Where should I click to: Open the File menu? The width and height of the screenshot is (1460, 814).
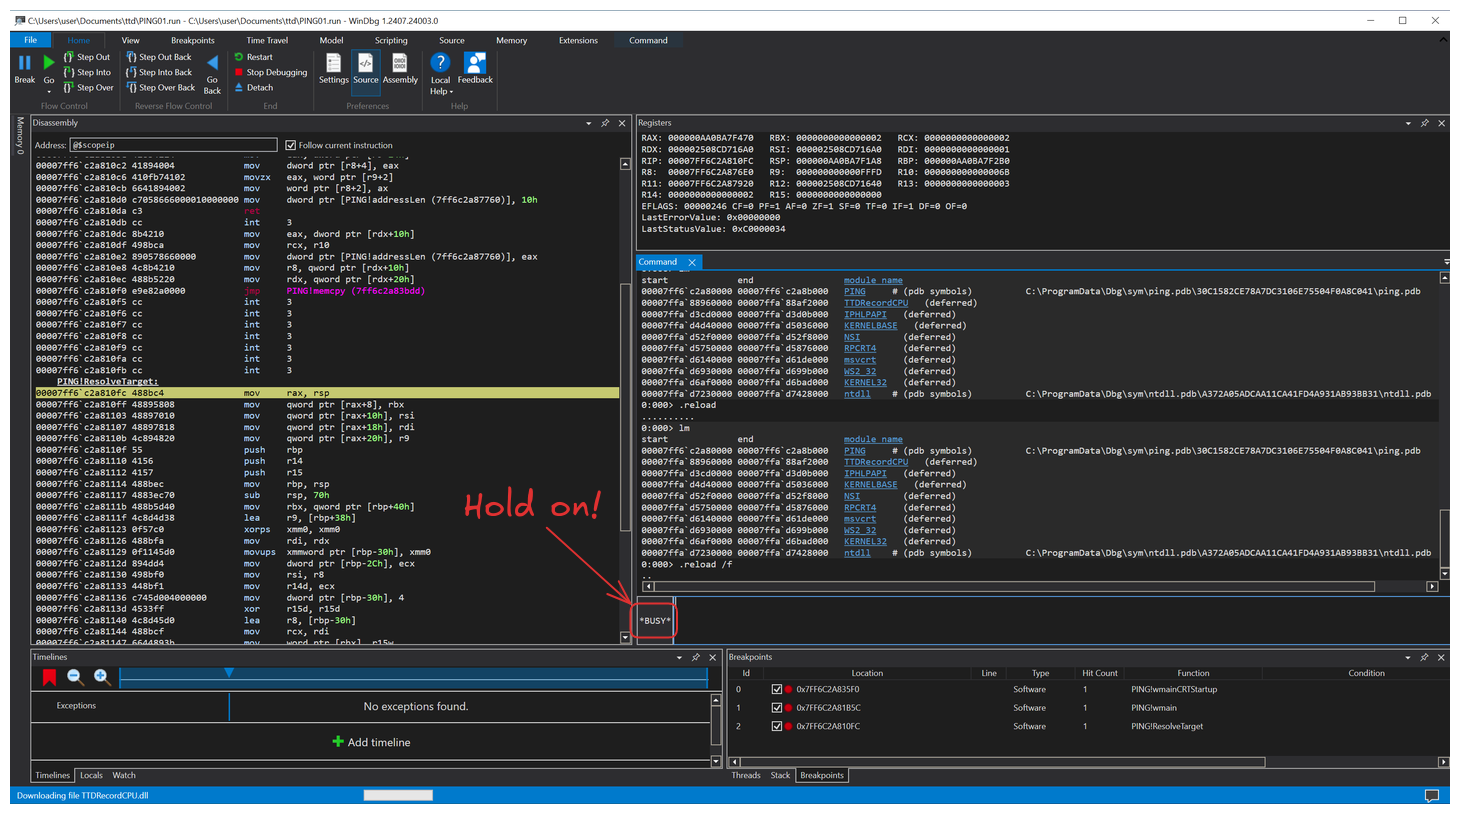pos(31,40)
